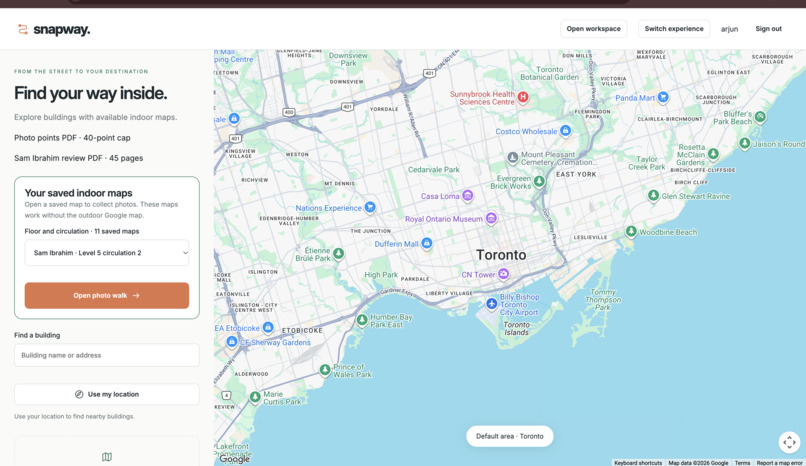Image resolution: width=806 pixels, height=466 pixels.
Task: Click the map icon below location hint
Action: (107, 457)
